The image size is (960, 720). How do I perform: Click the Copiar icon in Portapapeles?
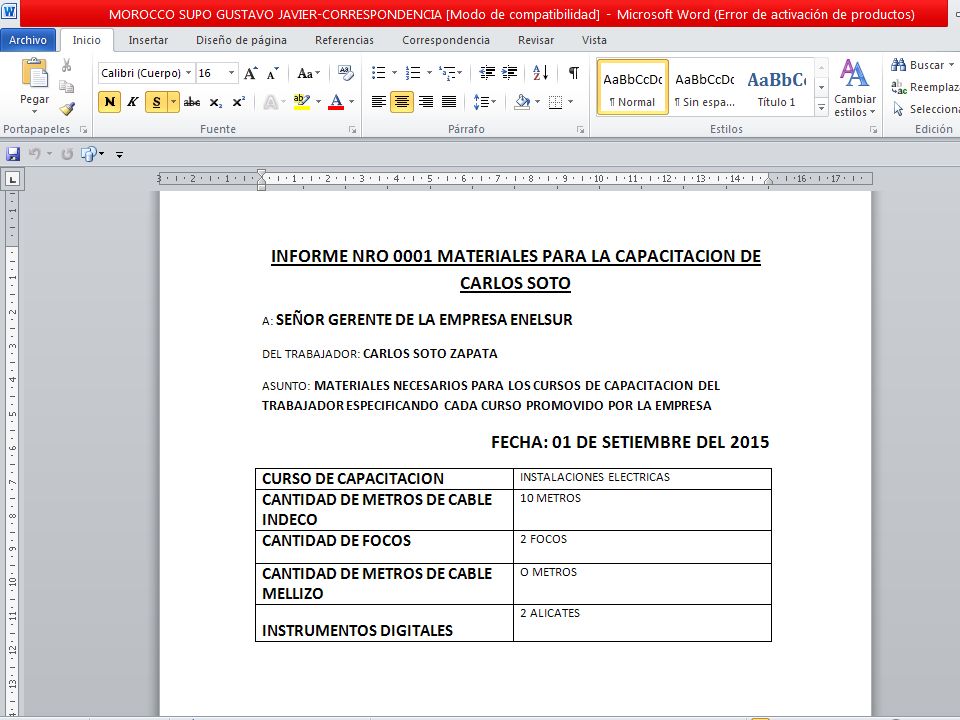pyautogui.click(x=67, y=86)
